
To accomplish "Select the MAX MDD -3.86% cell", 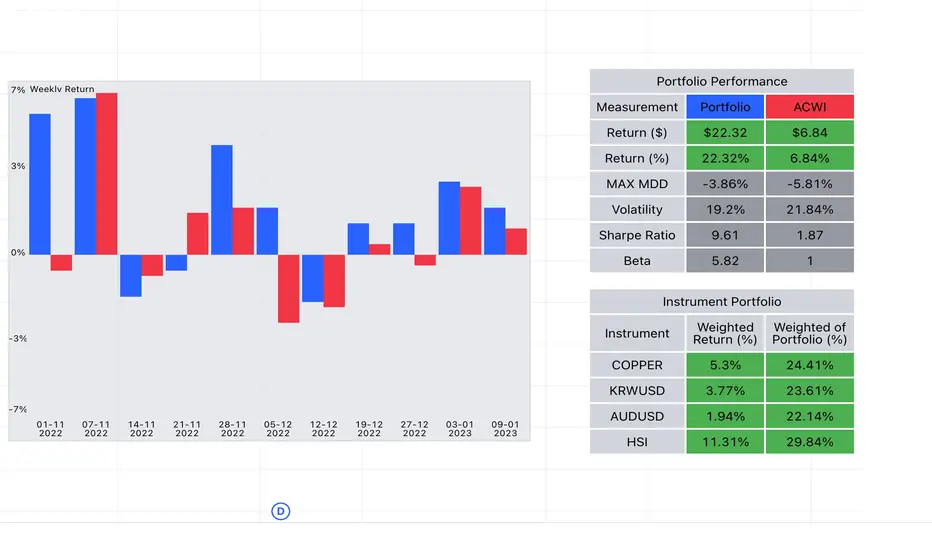I will [x=725, y=184].
